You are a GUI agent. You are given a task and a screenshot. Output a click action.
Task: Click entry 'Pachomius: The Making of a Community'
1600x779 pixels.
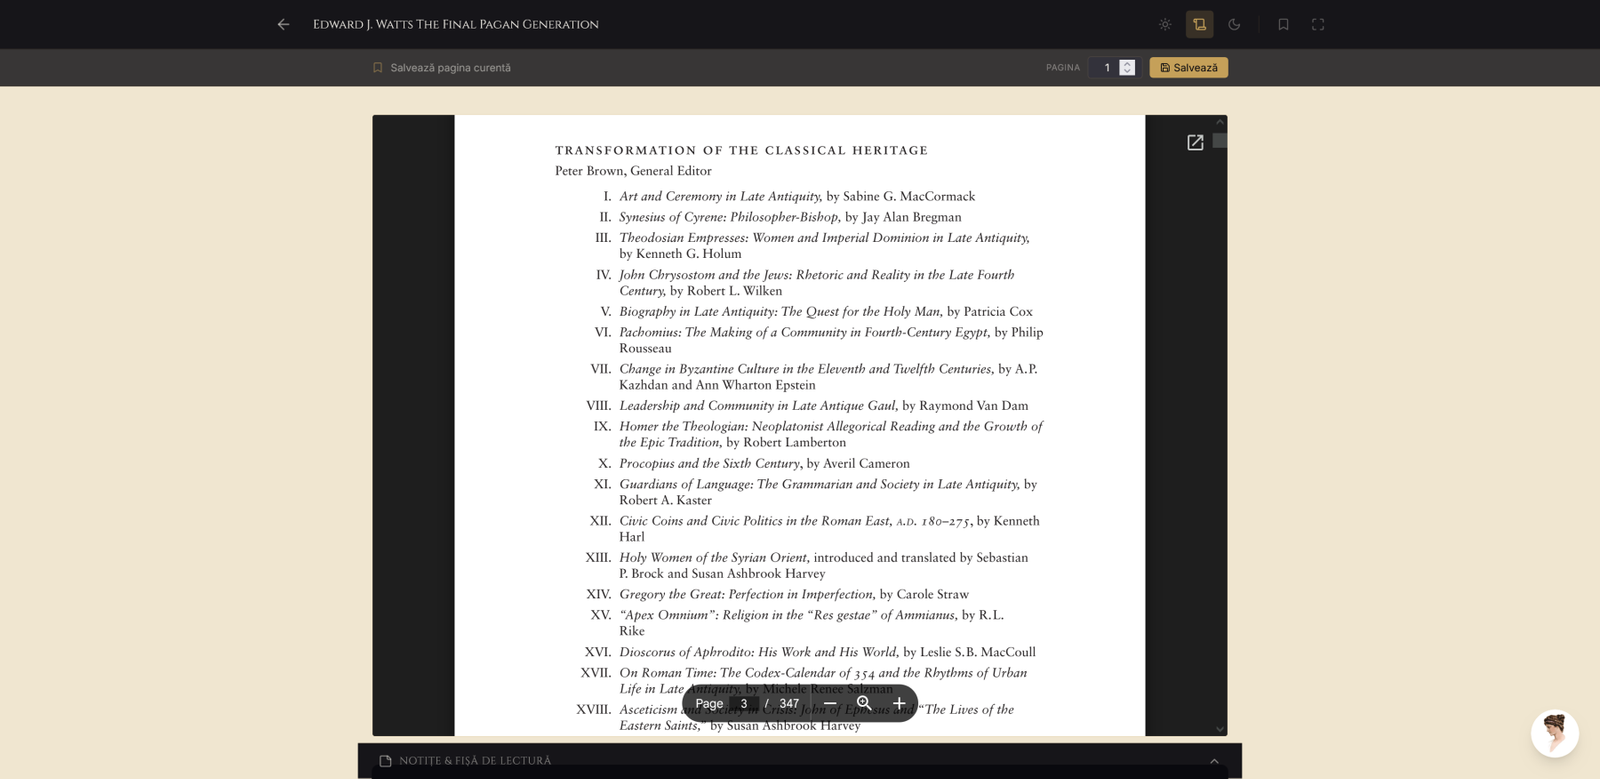tap(831, 340)
